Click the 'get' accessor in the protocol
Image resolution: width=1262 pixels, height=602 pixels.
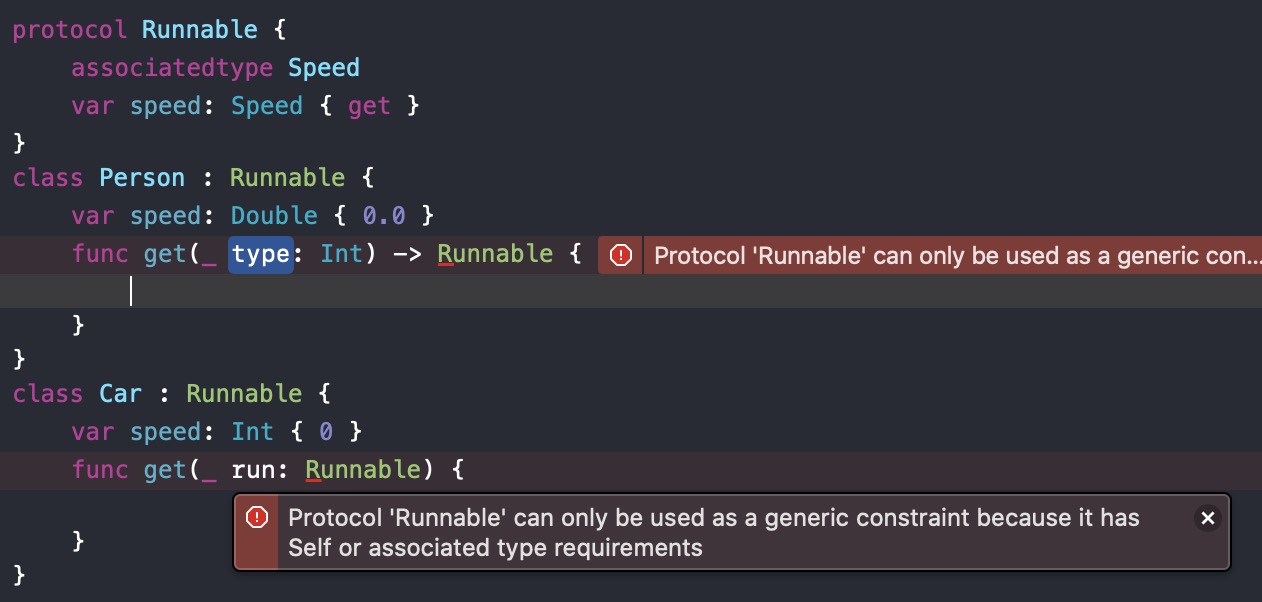point(369,106)
